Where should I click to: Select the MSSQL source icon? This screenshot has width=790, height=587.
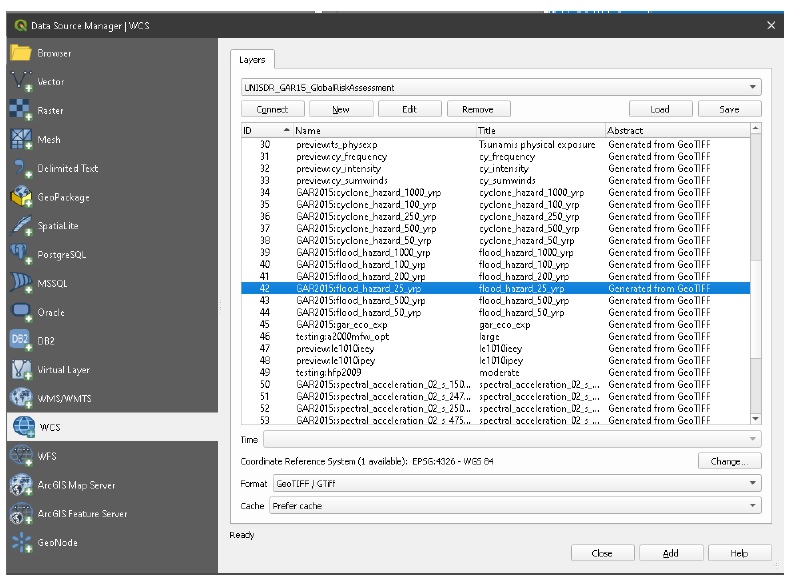tap(21, 283)
